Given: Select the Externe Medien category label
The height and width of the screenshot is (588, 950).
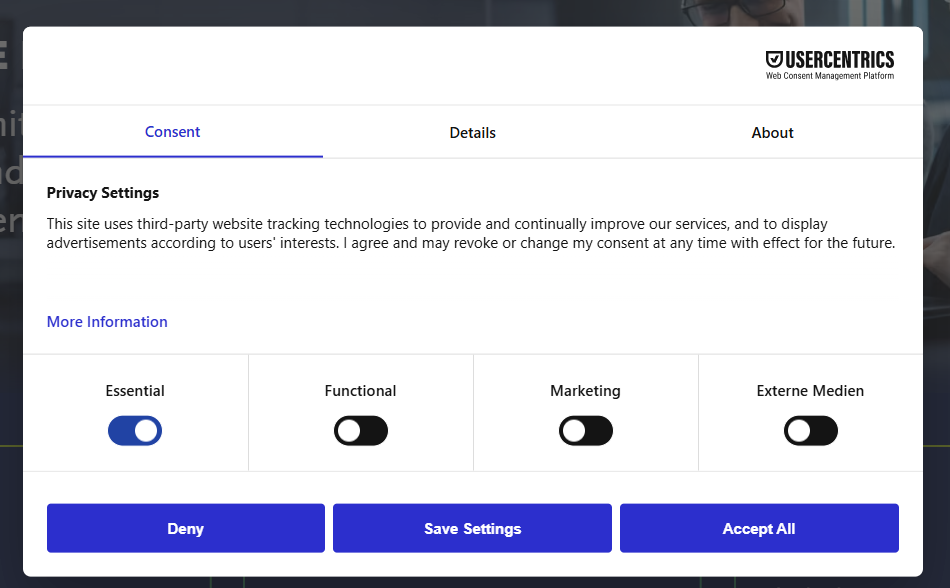Looking at the screenshot, I should (x=810, y=391).
